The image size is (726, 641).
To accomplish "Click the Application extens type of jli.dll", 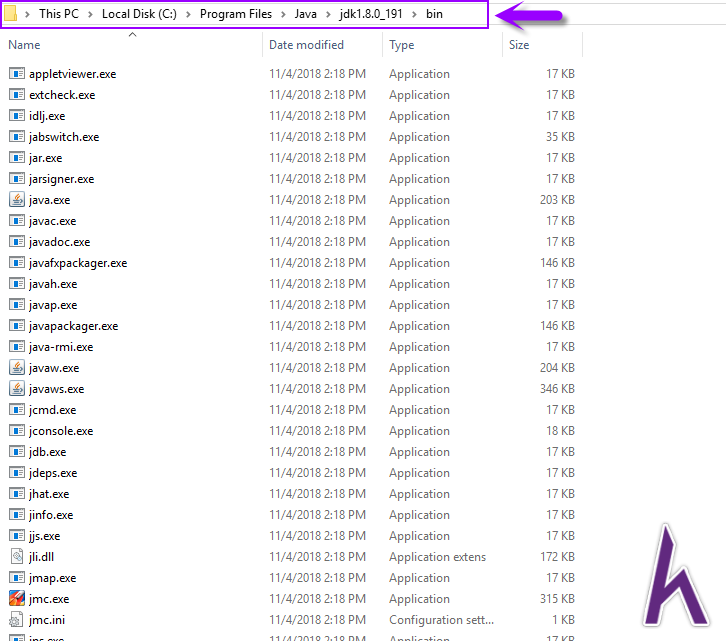I will pos(438,557).
